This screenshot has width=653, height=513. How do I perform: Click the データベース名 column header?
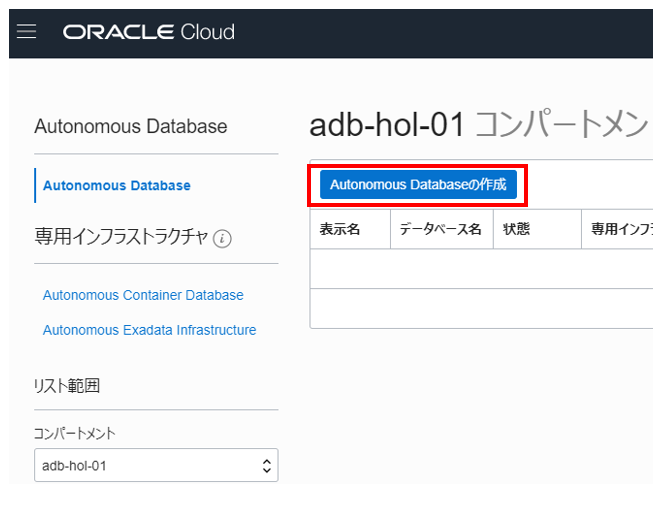click(x=440, y=229)
